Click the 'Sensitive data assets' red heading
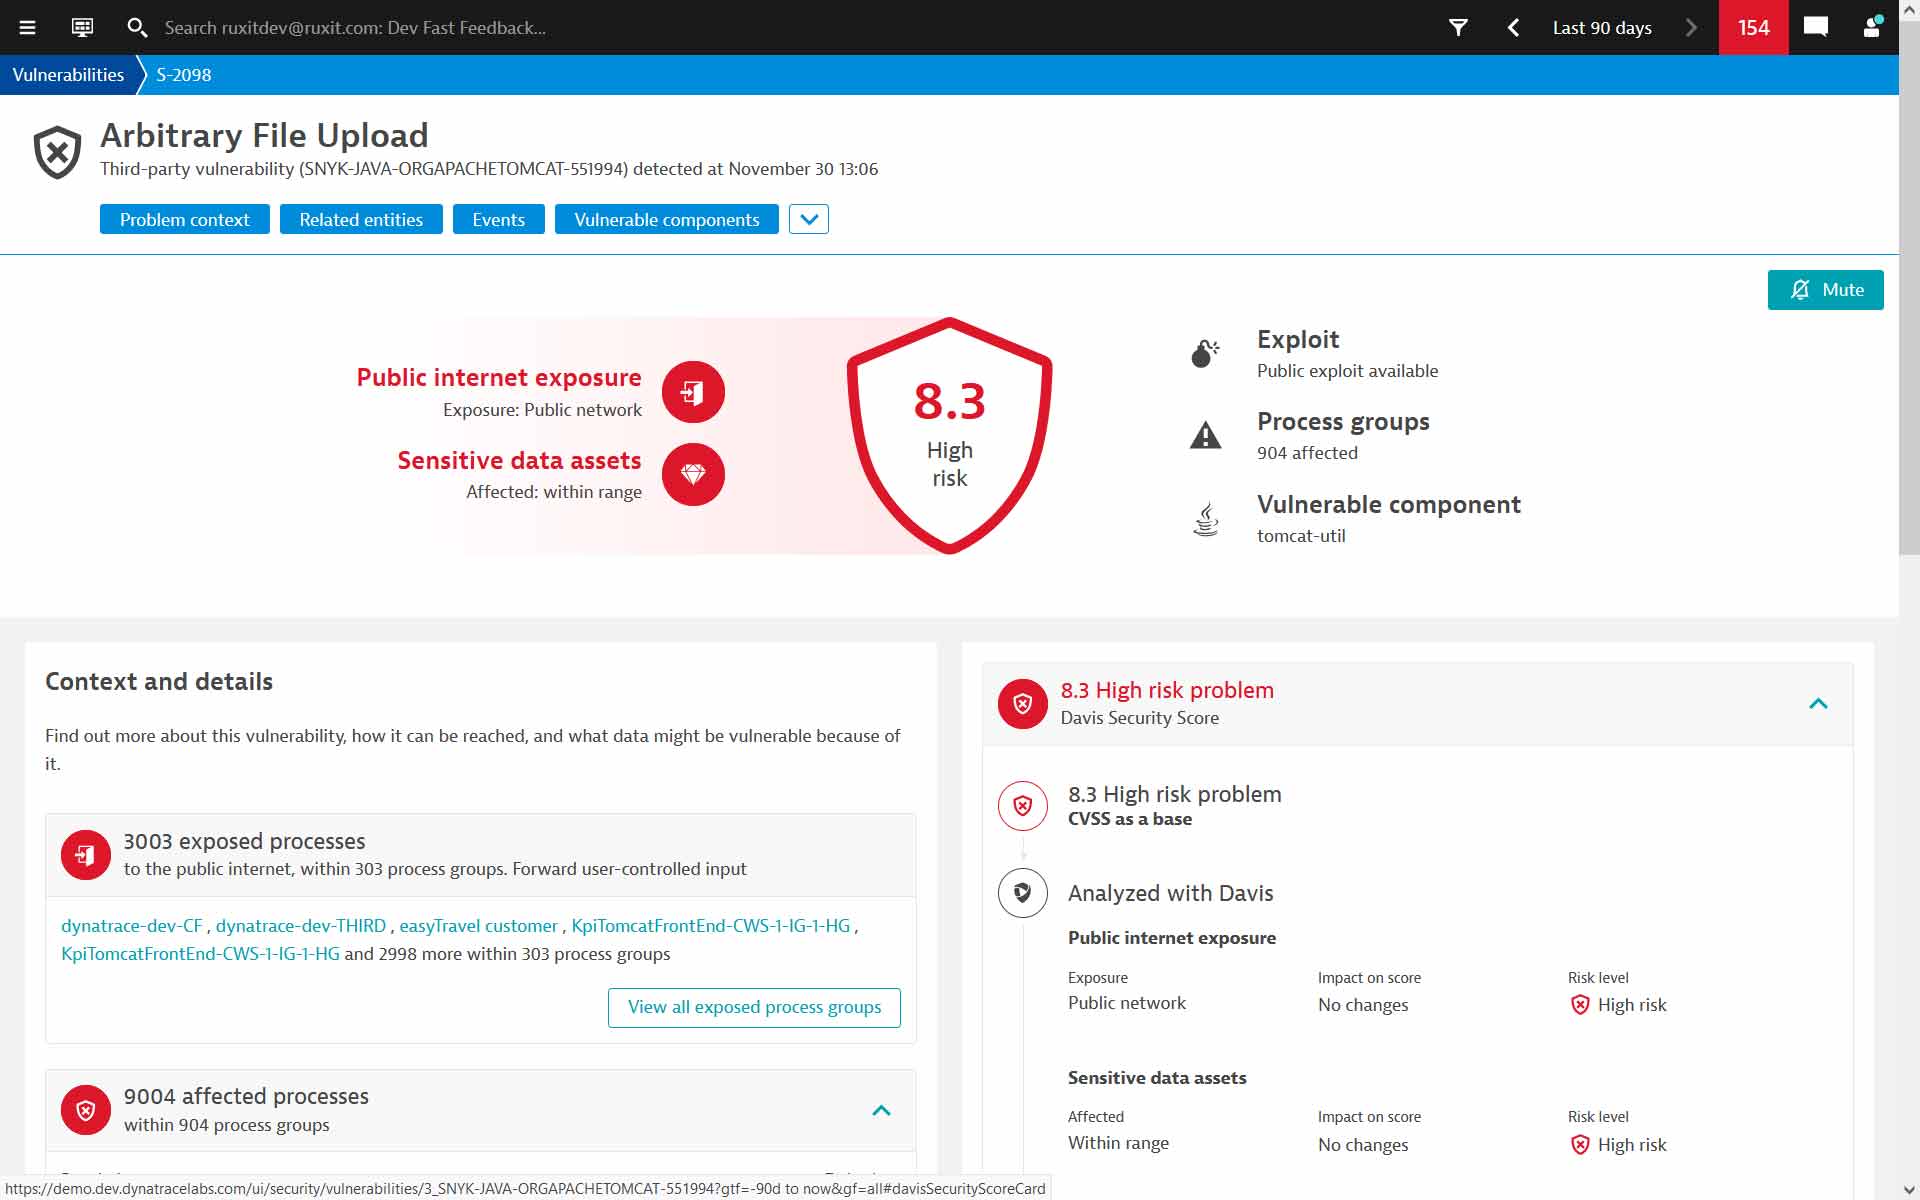 click(x=519, y=460)
